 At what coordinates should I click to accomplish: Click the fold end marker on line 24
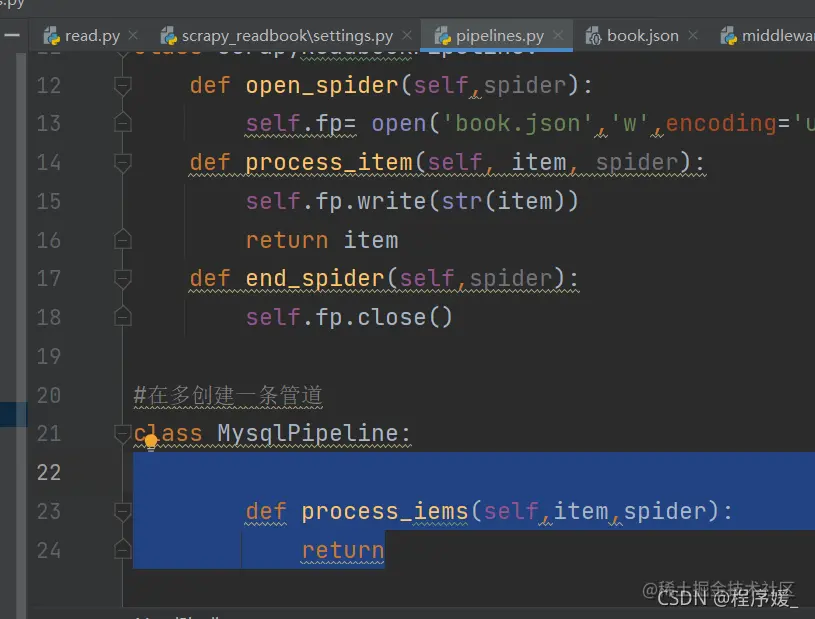pyautogui.click(x=123, y=549)
